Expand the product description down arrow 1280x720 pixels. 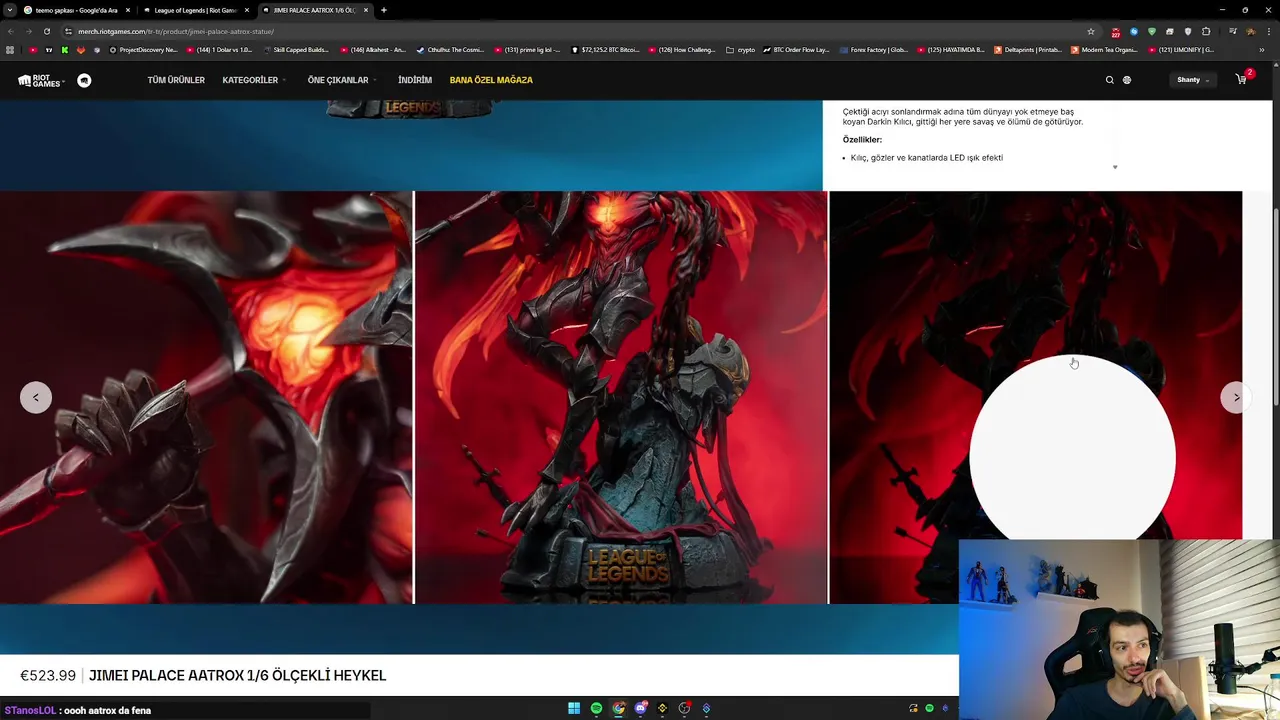(1115, 167)
